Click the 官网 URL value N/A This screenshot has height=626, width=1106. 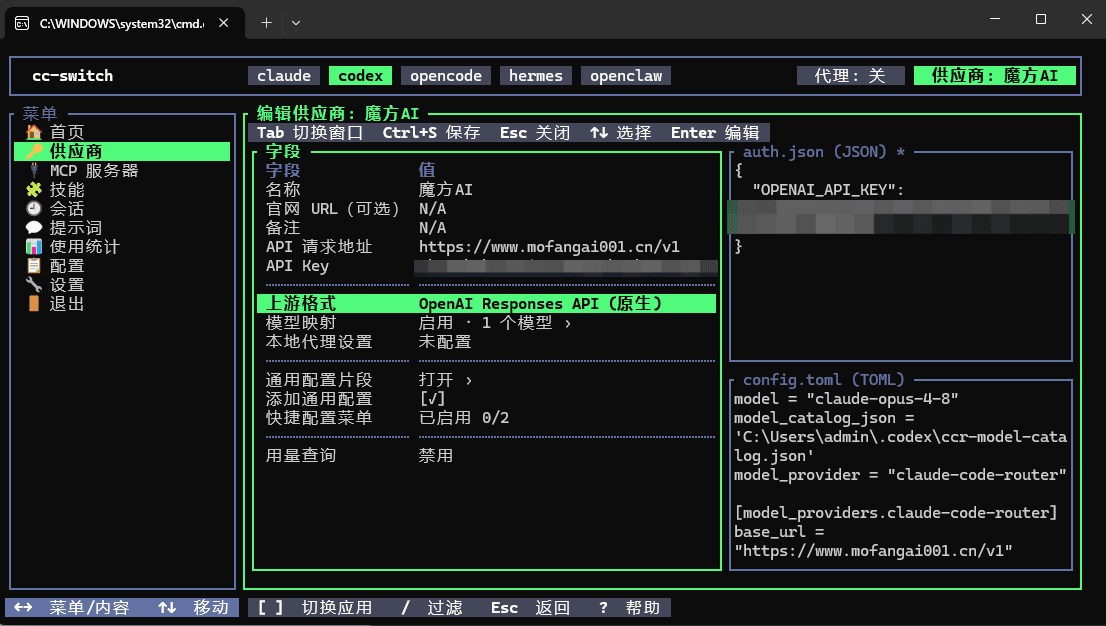(432, 208)
